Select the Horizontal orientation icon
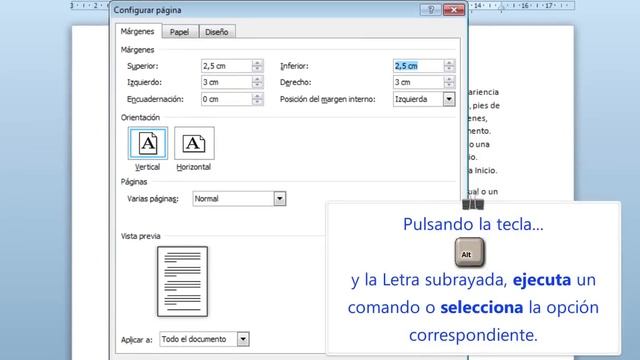This screenshot has height=360, width=640. [194, 143]
